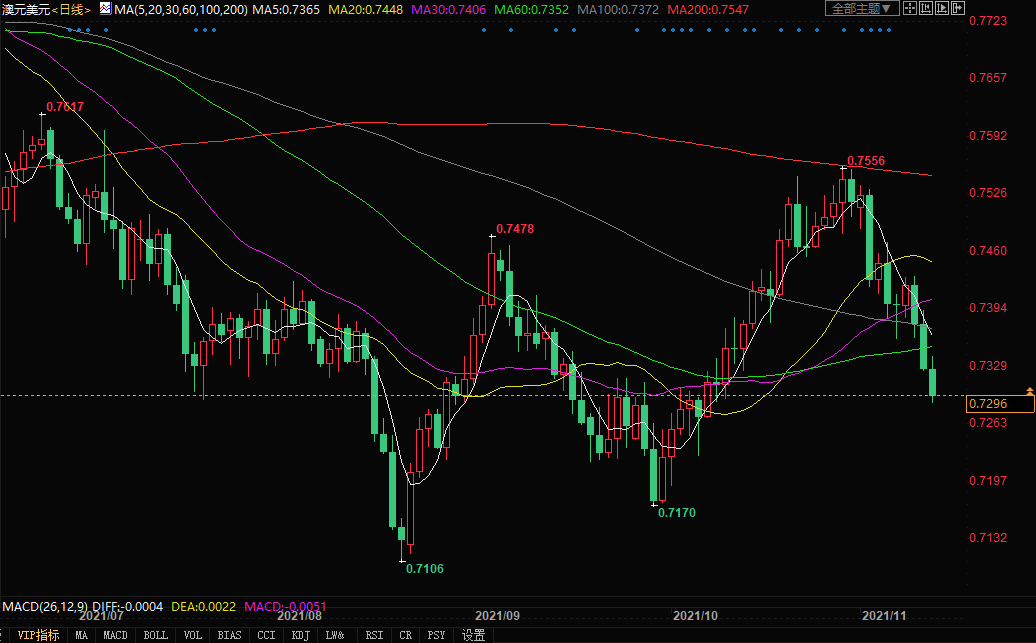Open the 全部主题 dropdown
Screen dimensions: 1036x643
pyautogui.click(x=862, y=8)
